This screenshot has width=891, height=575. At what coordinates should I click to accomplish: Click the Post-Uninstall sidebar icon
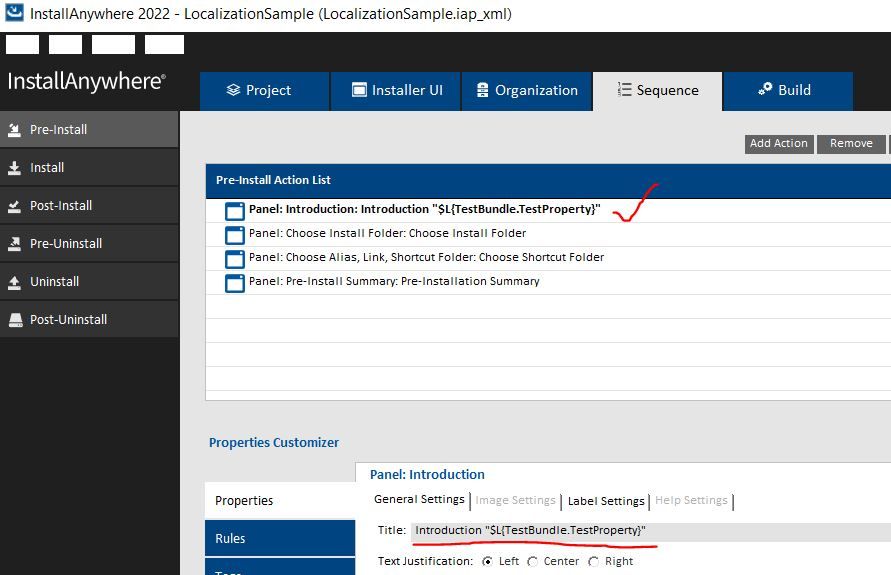click(x=15, y=320)
